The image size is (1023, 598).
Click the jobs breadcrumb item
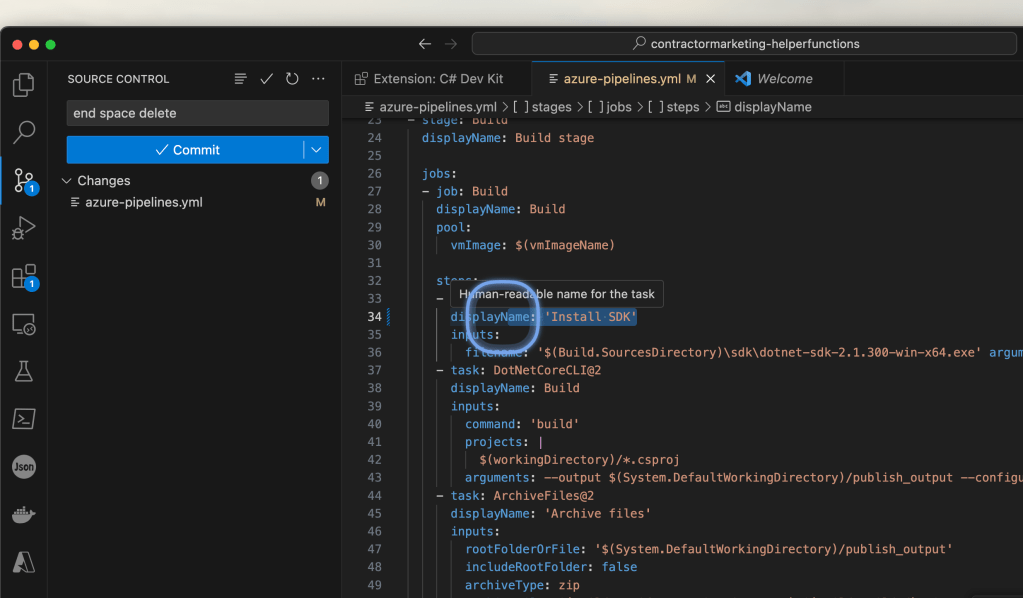(610, 107)
